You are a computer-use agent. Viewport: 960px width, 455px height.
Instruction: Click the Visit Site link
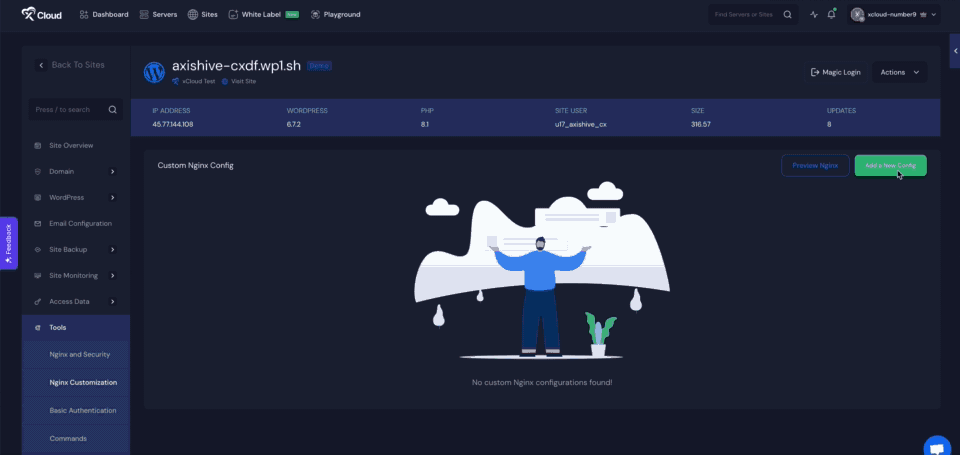pos(239,81)
